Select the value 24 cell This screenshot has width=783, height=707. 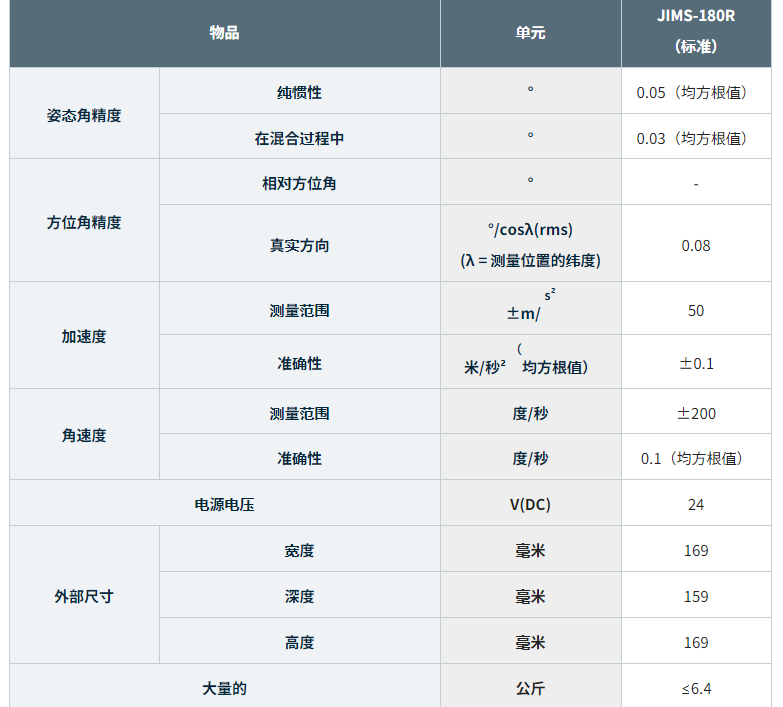pos(696,503)
